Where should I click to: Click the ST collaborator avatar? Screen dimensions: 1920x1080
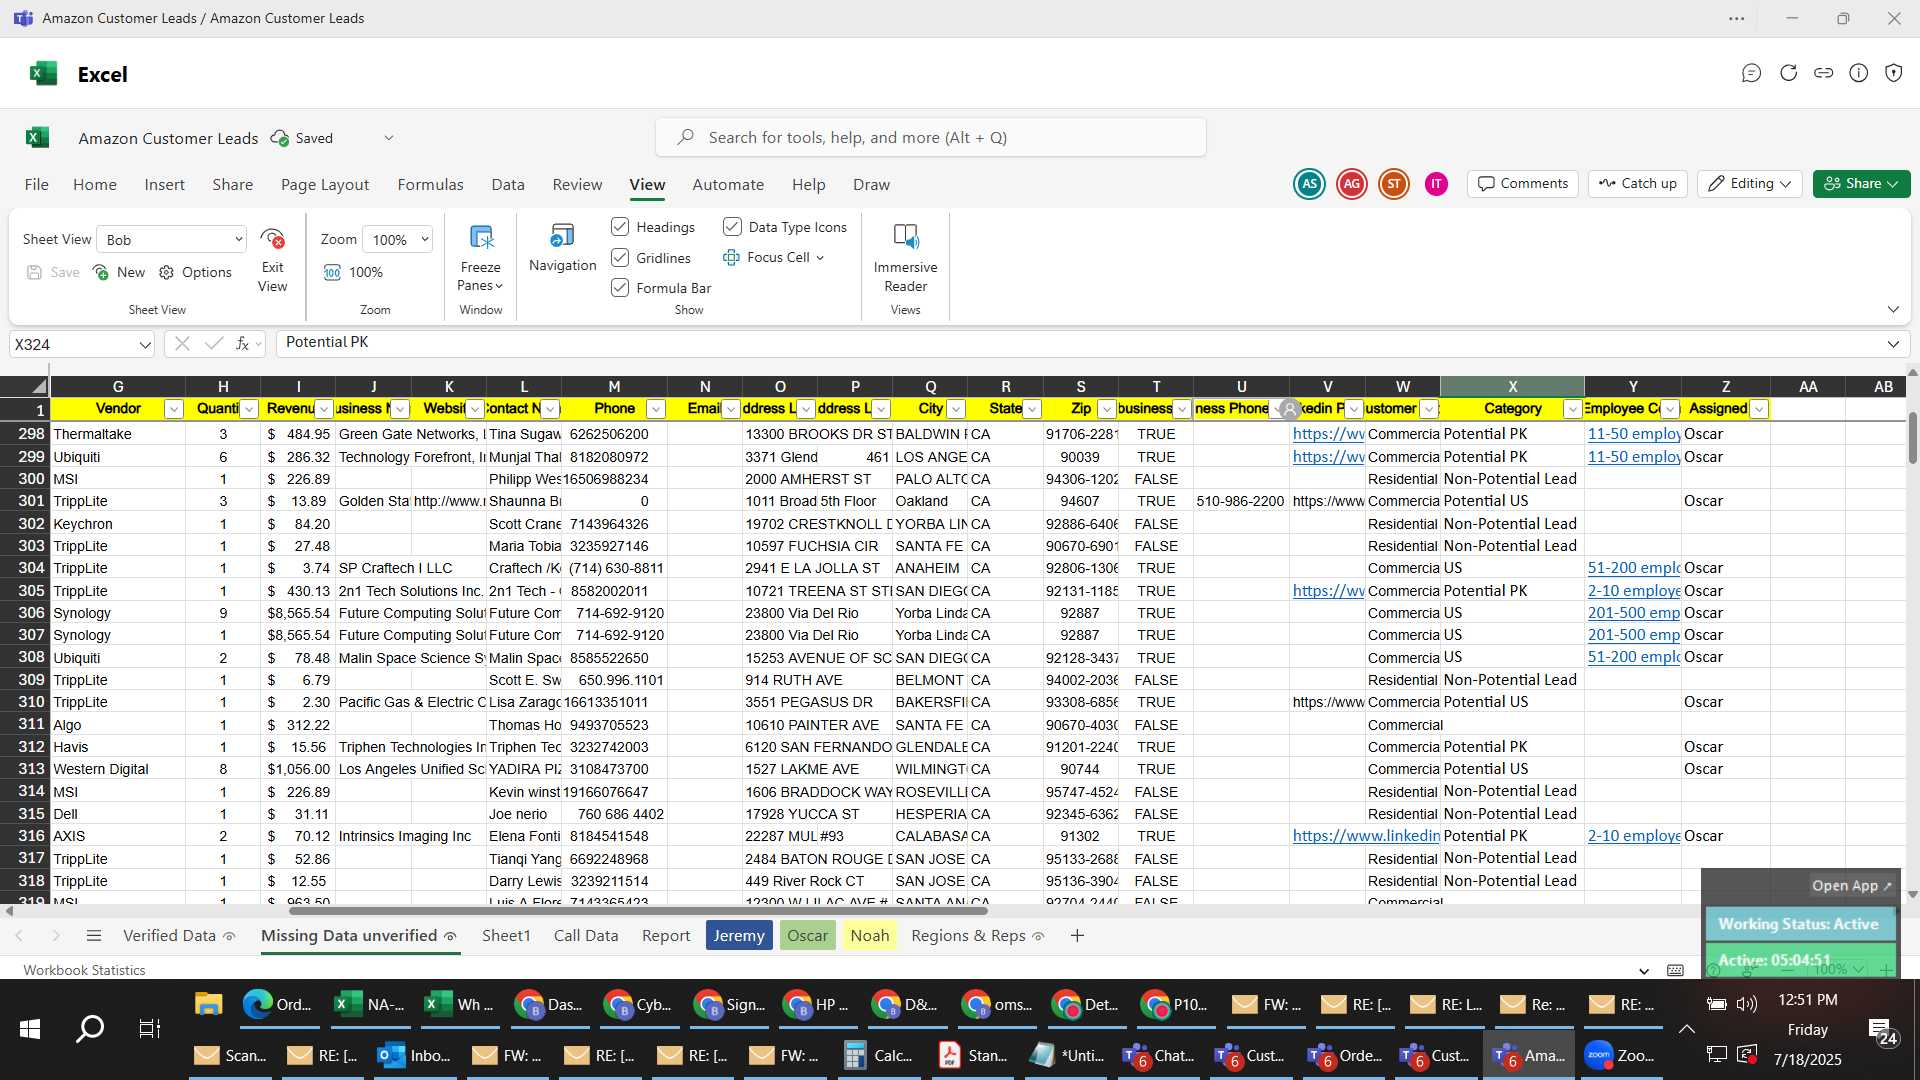click(x=1394, y=184)
